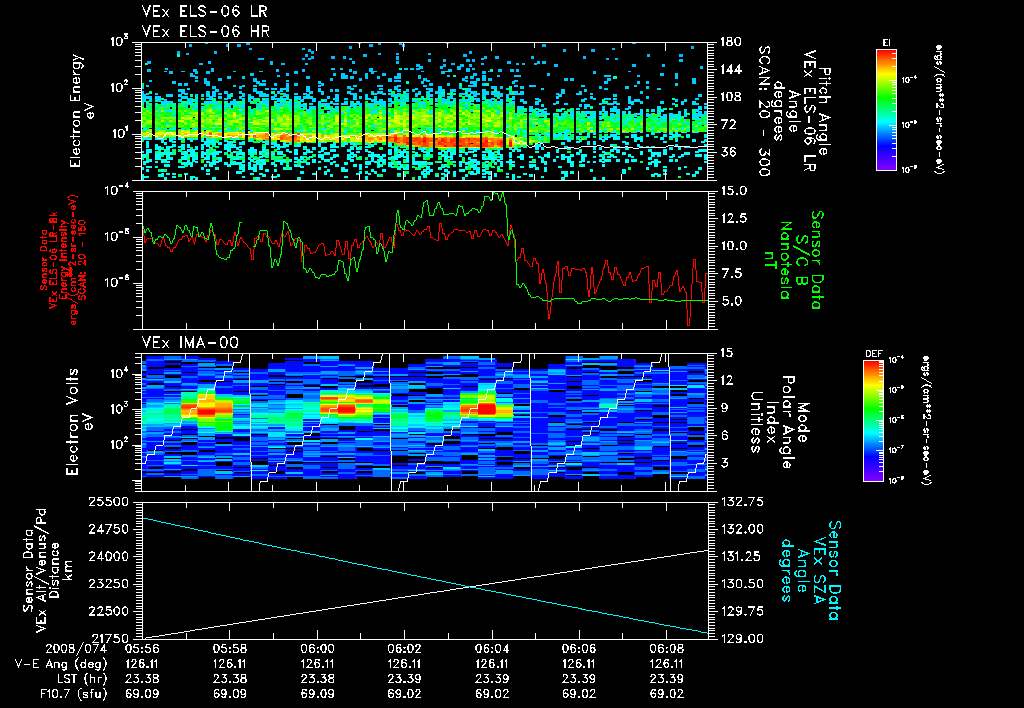Click the F10.7 value under 06:04
The height and width of the screenshot is (708, 1024).
click(492, 694)
